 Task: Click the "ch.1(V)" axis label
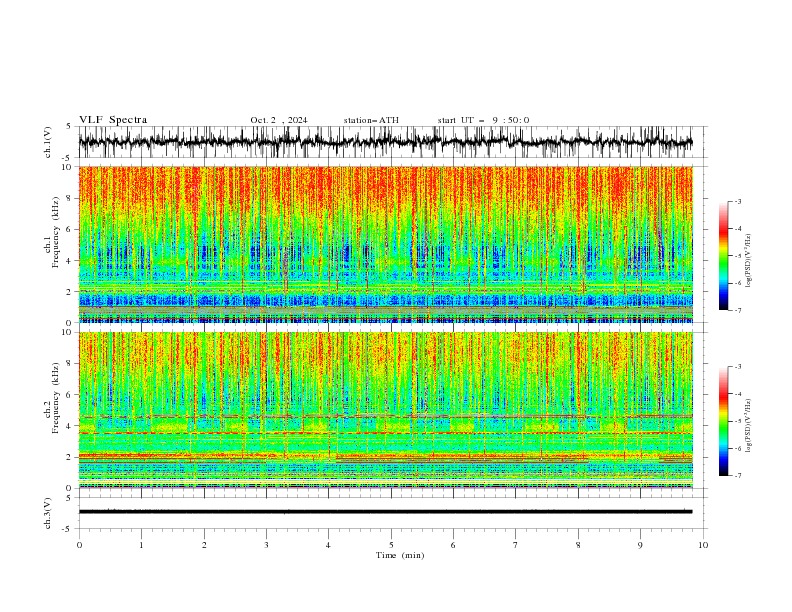click(x=48, y=142)
